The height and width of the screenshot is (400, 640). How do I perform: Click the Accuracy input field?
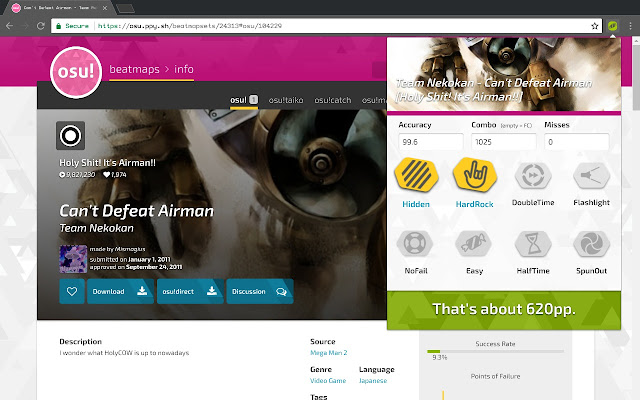431,142
